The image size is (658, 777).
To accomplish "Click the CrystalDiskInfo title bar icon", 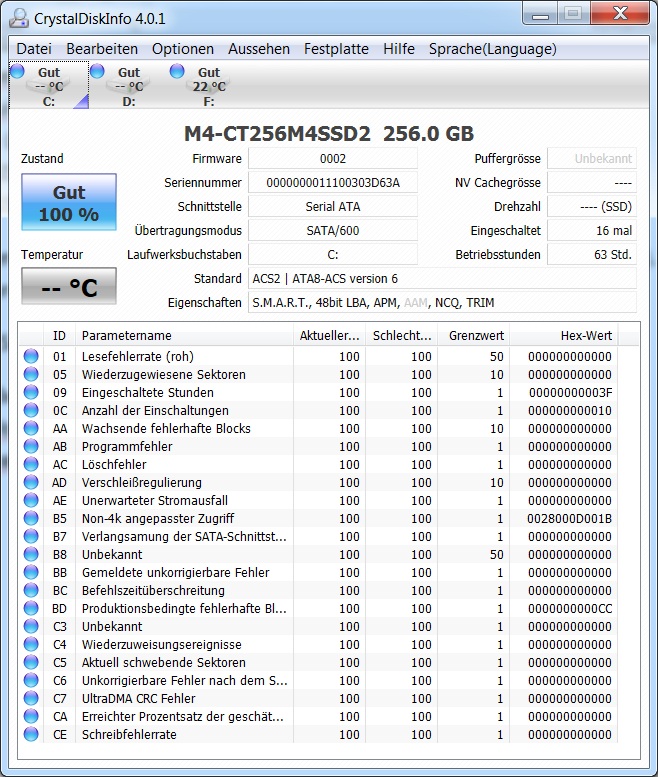I will pyautogui.click(x=19, y=18).
